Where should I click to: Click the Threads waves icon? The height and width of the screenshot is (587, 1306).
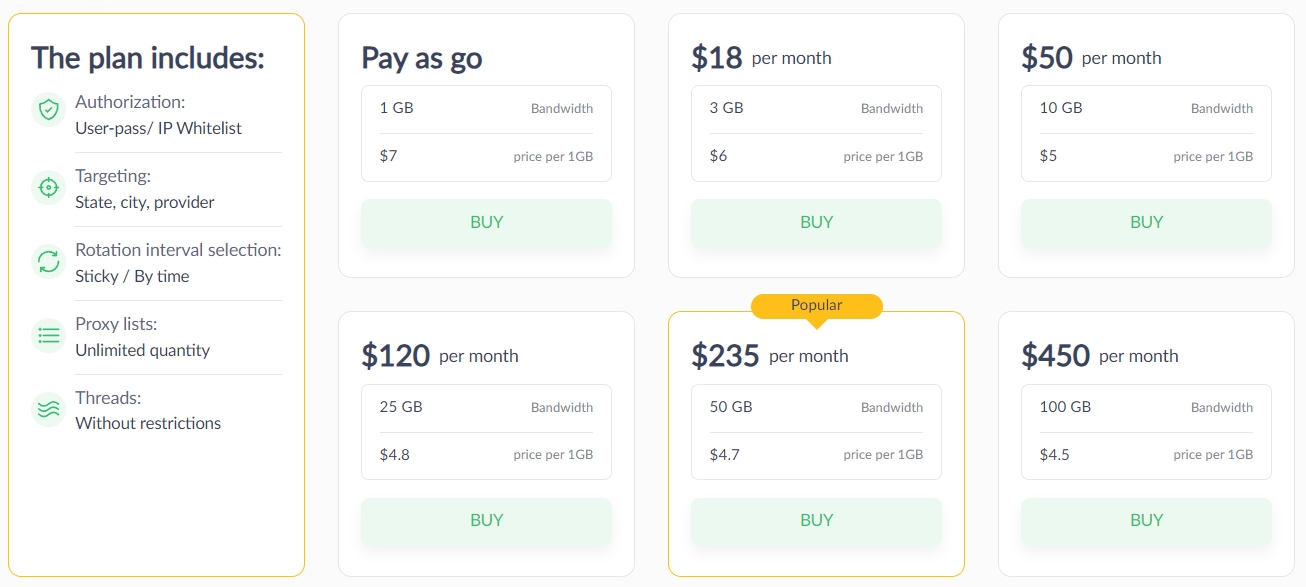(48, 409)
